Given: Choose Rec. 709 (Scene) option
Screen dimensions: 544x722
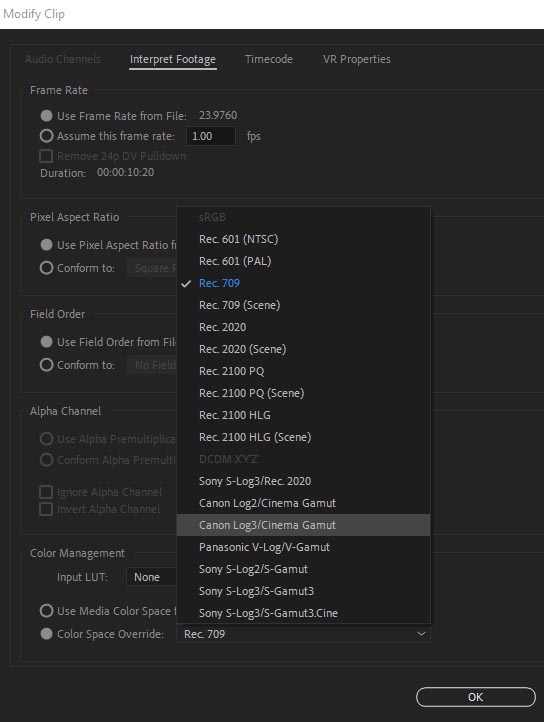Looking at the screenshot, I should coord(304,305).
